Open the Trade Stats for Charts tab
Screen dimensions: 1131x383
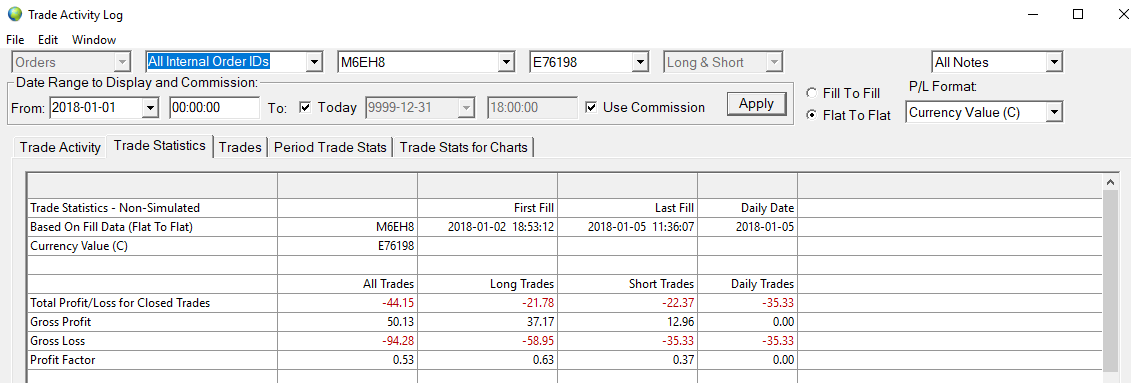(464, 147)
